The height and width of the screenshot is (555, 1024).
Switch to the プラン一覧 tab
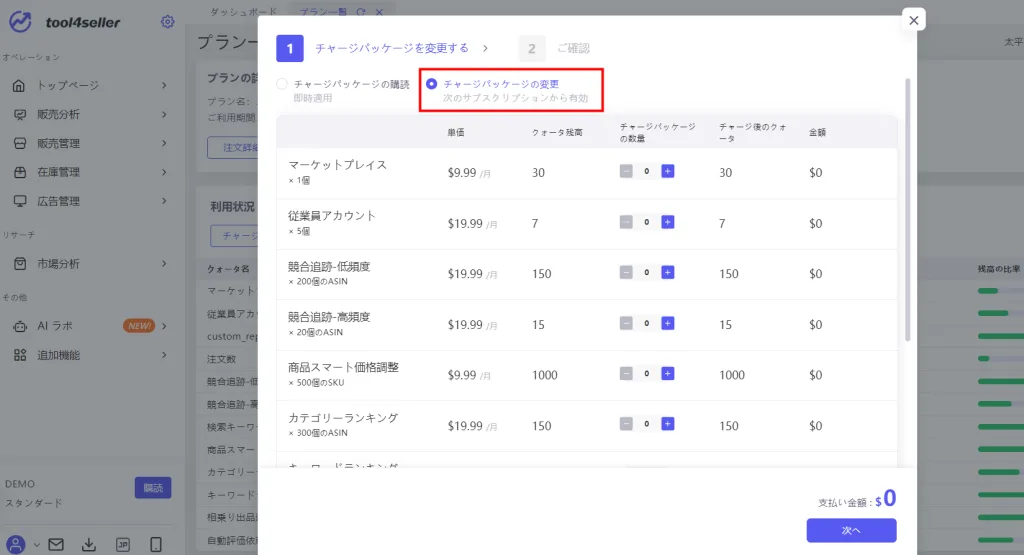pyautogui.click(x=323, y=12)
